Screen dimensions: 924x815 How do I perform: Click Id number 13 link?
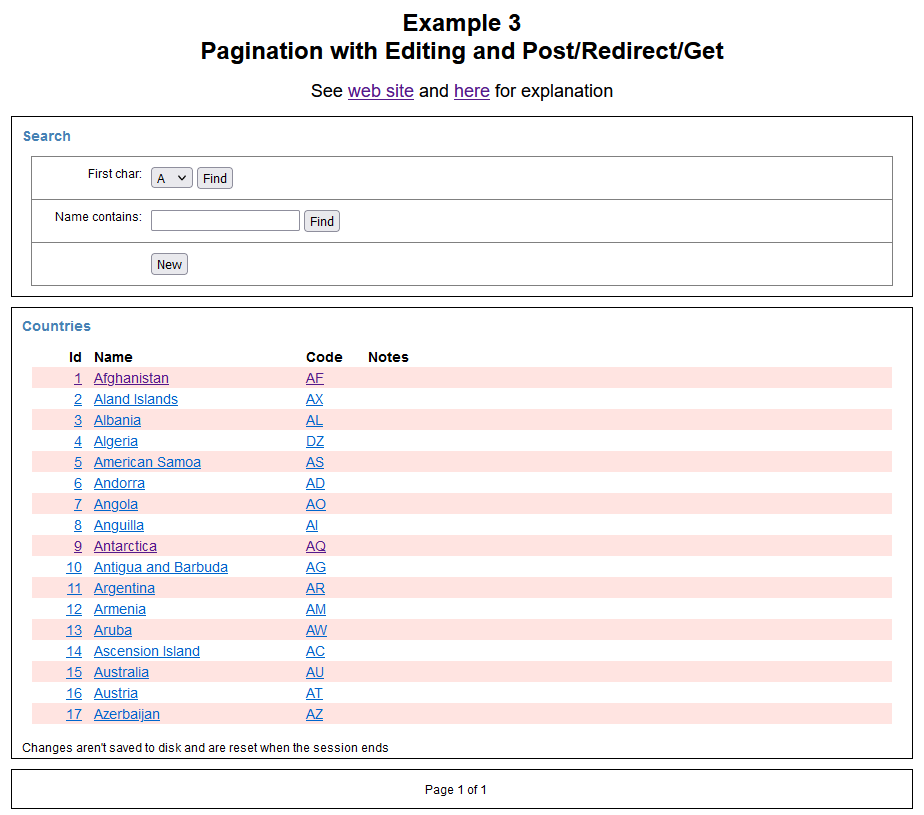pyautogui.click(x=74, y=630)
